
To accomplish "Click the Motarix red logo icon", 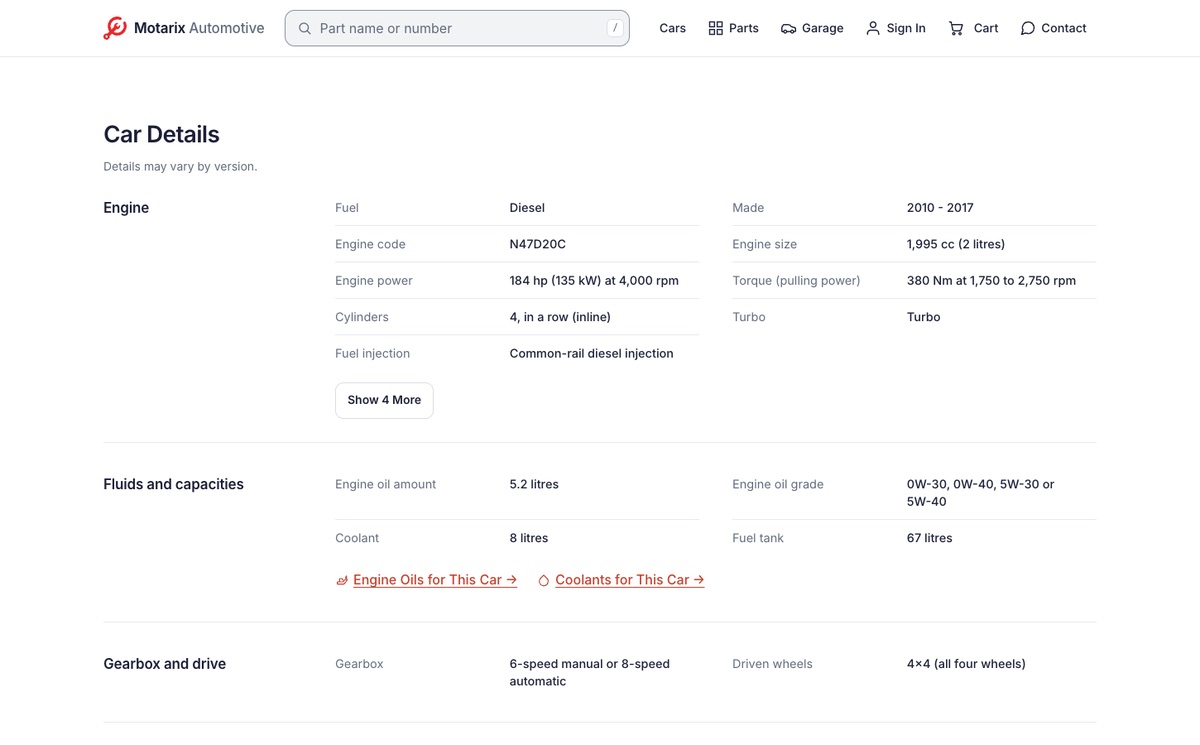I will (x=115, y=28).
